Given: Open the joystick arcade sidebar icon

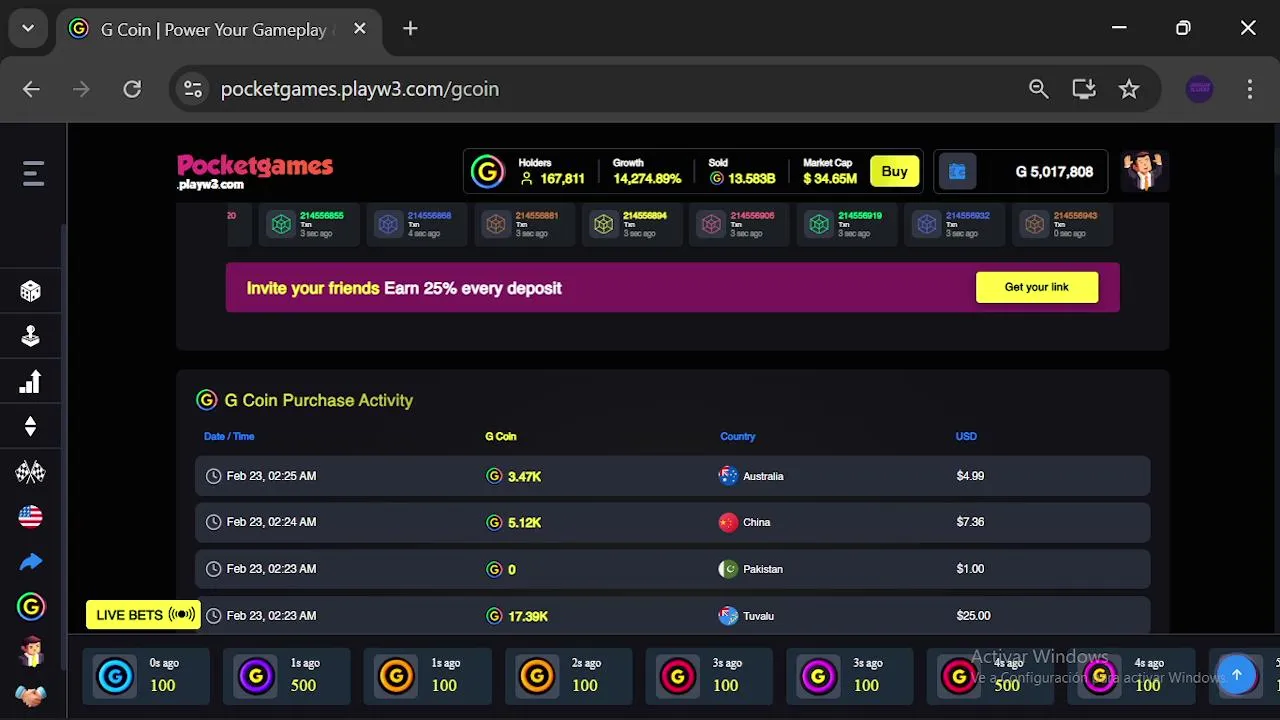Looking at the screenshot, I should click(x=31, y=336).
